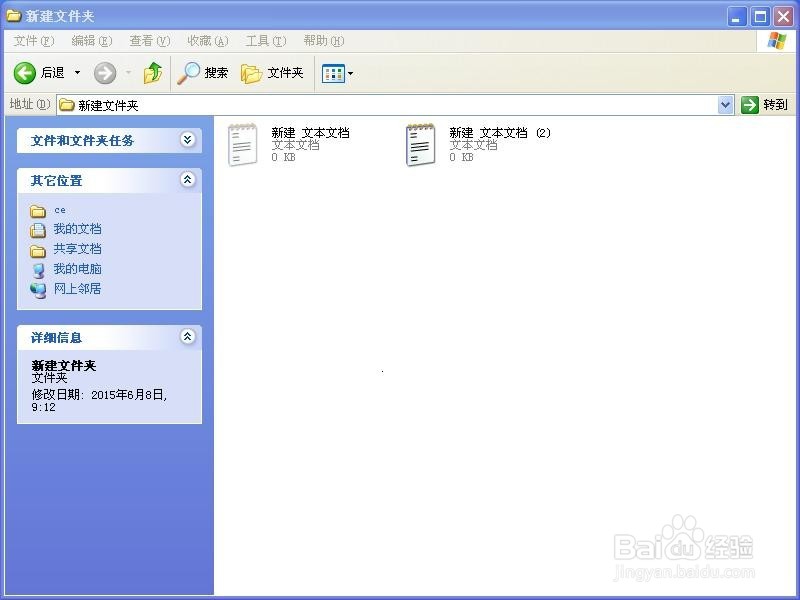
Task: Select the 新建 文本文档 (2) notepad icon
Action: click(420, 145)
